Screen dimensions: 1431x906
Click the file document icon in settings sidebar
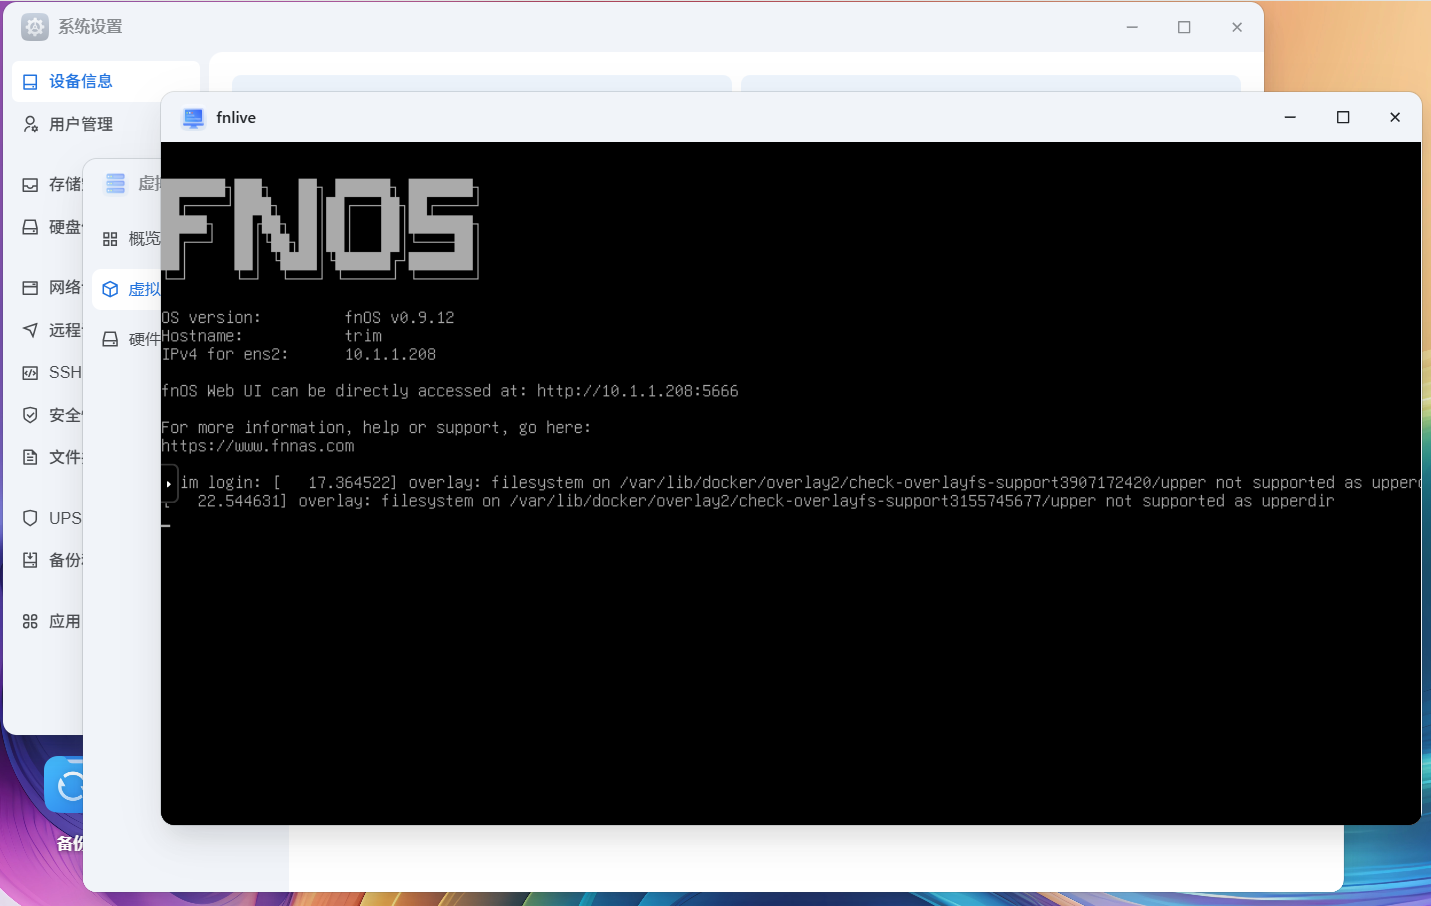(x=30, y=457)
